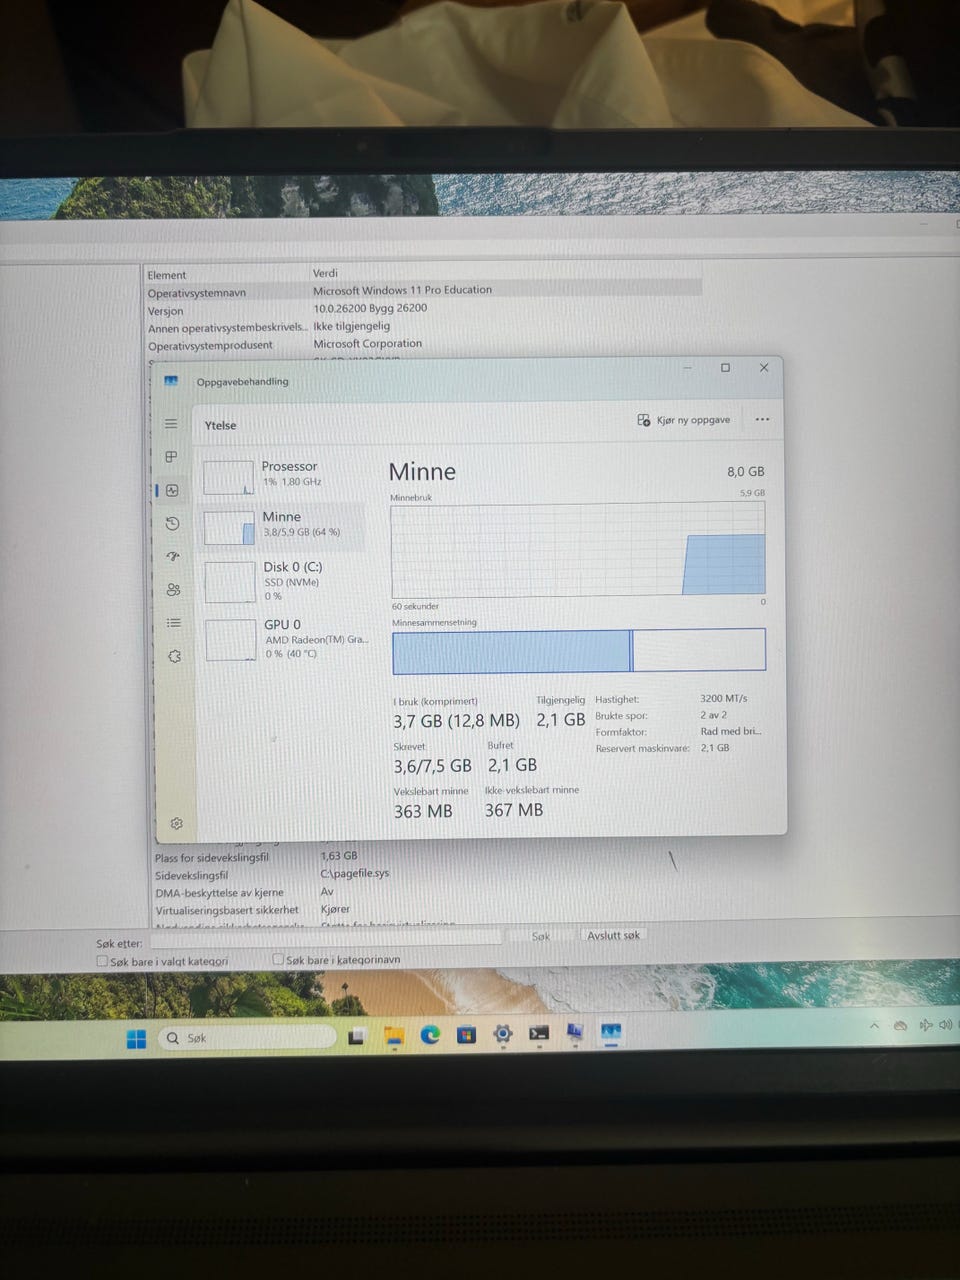Click the Ytelse page heading
Viewport: 960px width, 1280px height.
pos(220,425)
